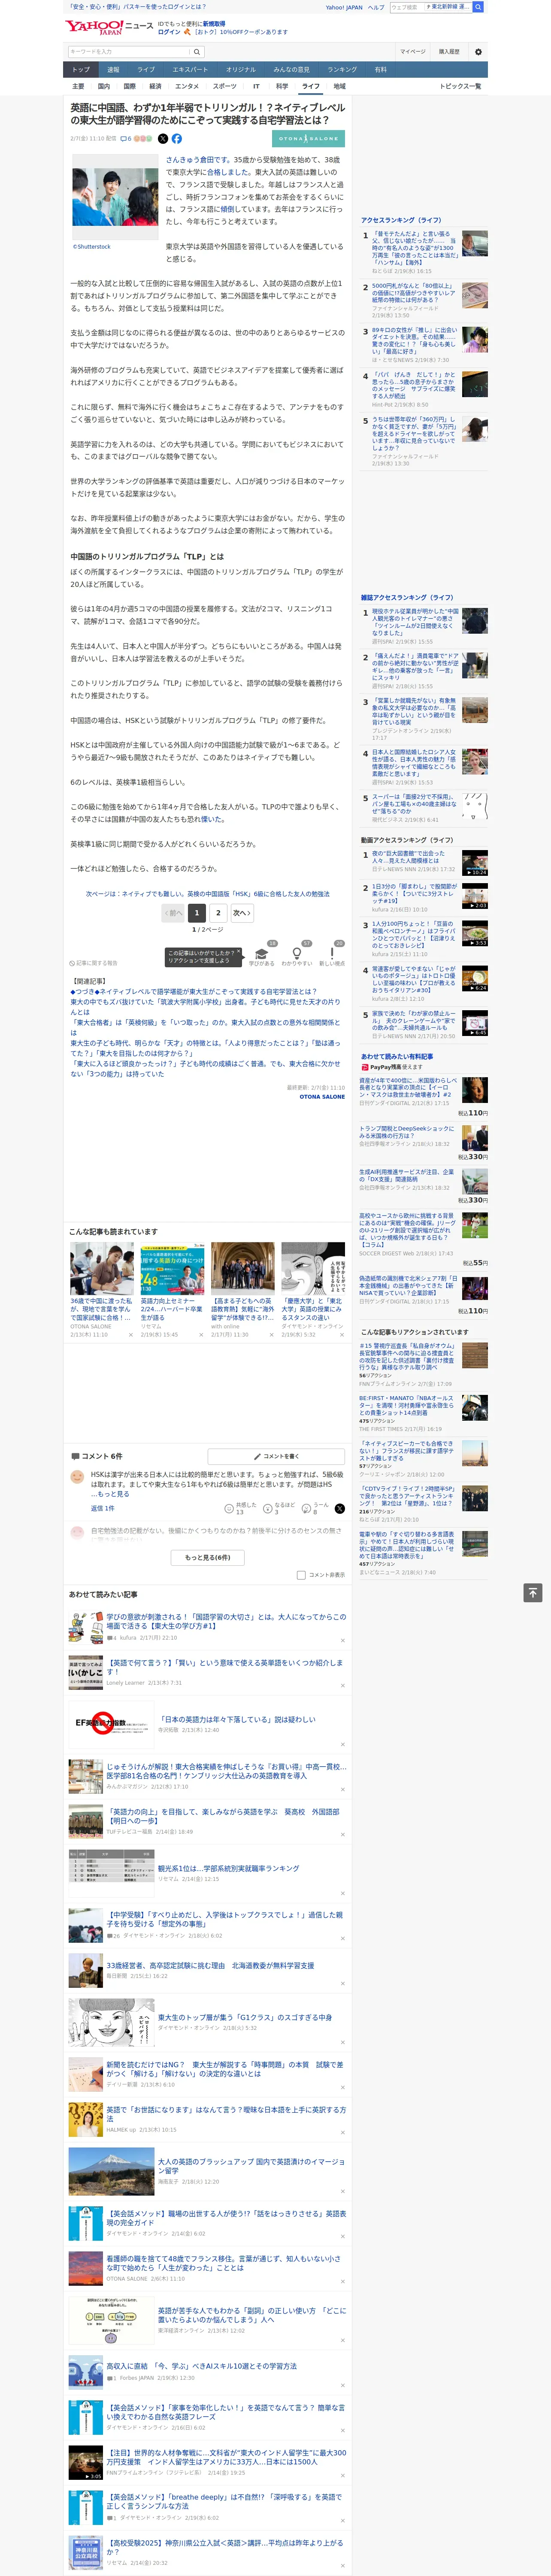Viewport: 551px width, 2576px height.
Task: Click ログイン link in header
Action: tap(169, 32)
